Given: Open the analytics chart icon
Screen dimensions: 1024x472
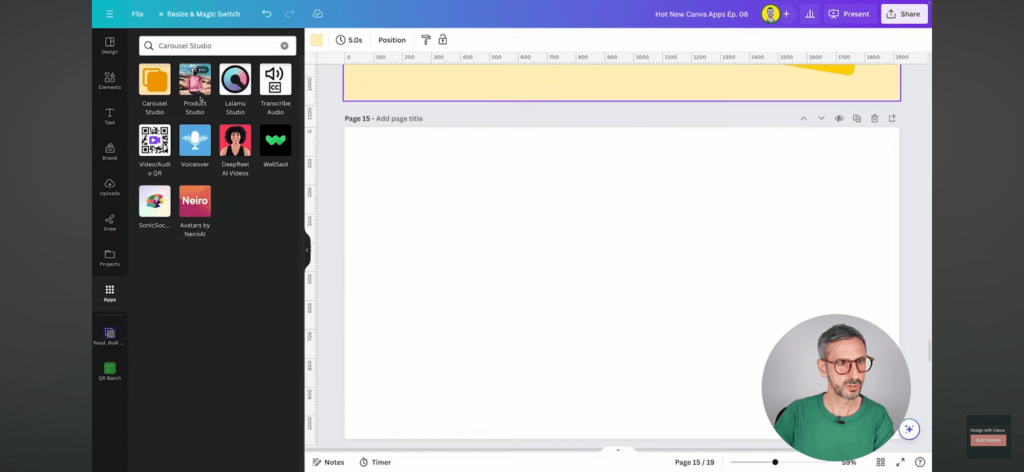Looking at the screenshot, I should (x=810, y=14).
